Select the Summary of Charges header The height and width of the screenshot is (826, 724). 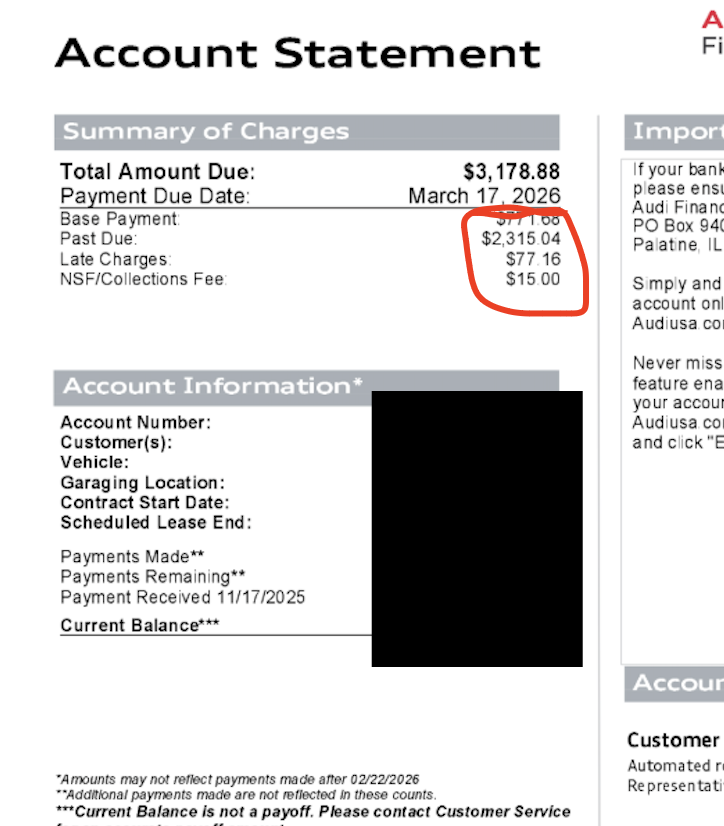[307, 132]
